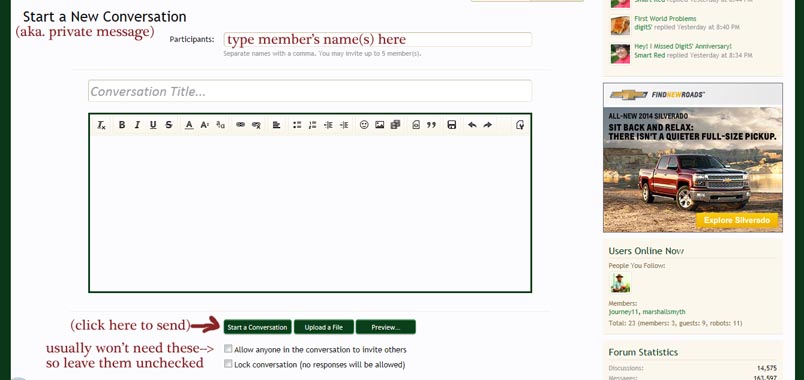Click the Users Online Now heading
Image resolution: width=804 pixels, height=380 pixels.
tap(646, 251)
